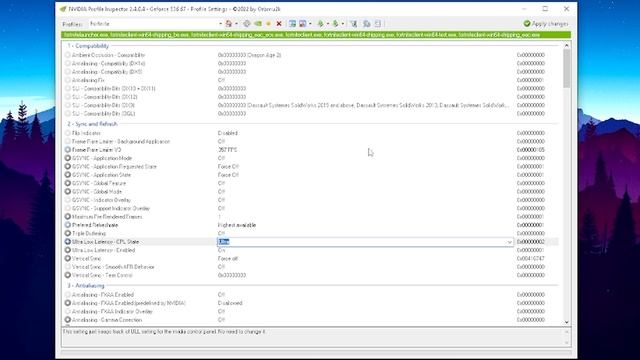Click the green application executables list bar
The height and width of the screenshot is (360, 640).
[316, 35]
